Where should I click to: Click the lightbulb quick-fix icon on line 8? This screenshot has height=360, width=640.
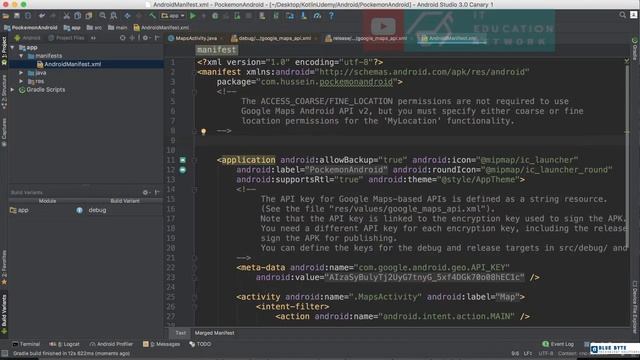pyautogui.click(x=203, y=131)
